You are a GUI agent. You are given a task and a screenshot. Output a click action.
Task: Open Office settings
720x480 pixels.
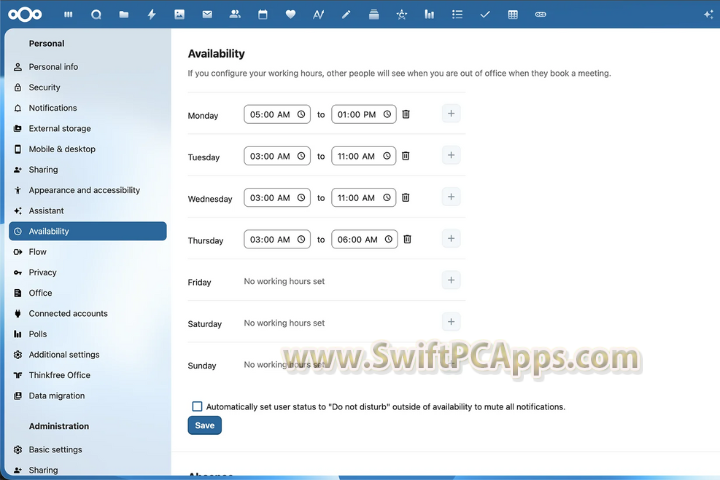coord(88,293)
